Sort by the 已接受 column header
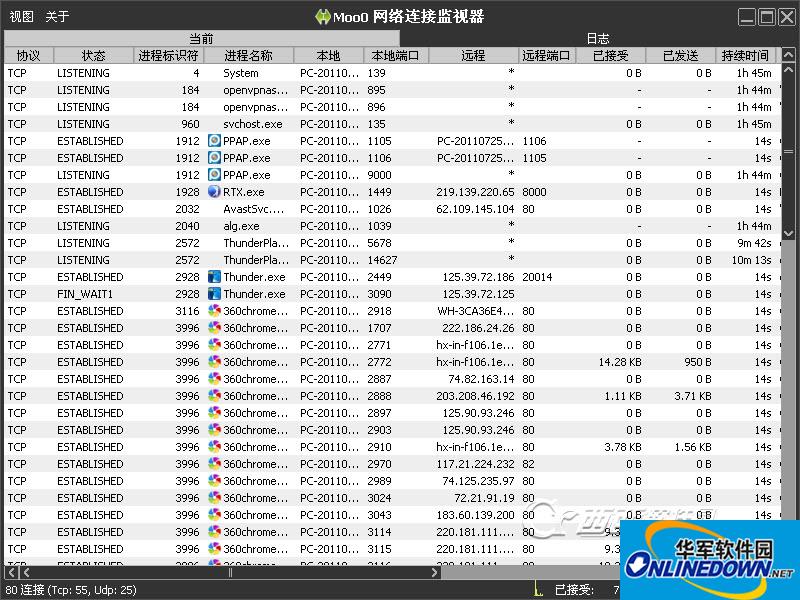 point(611,55)
